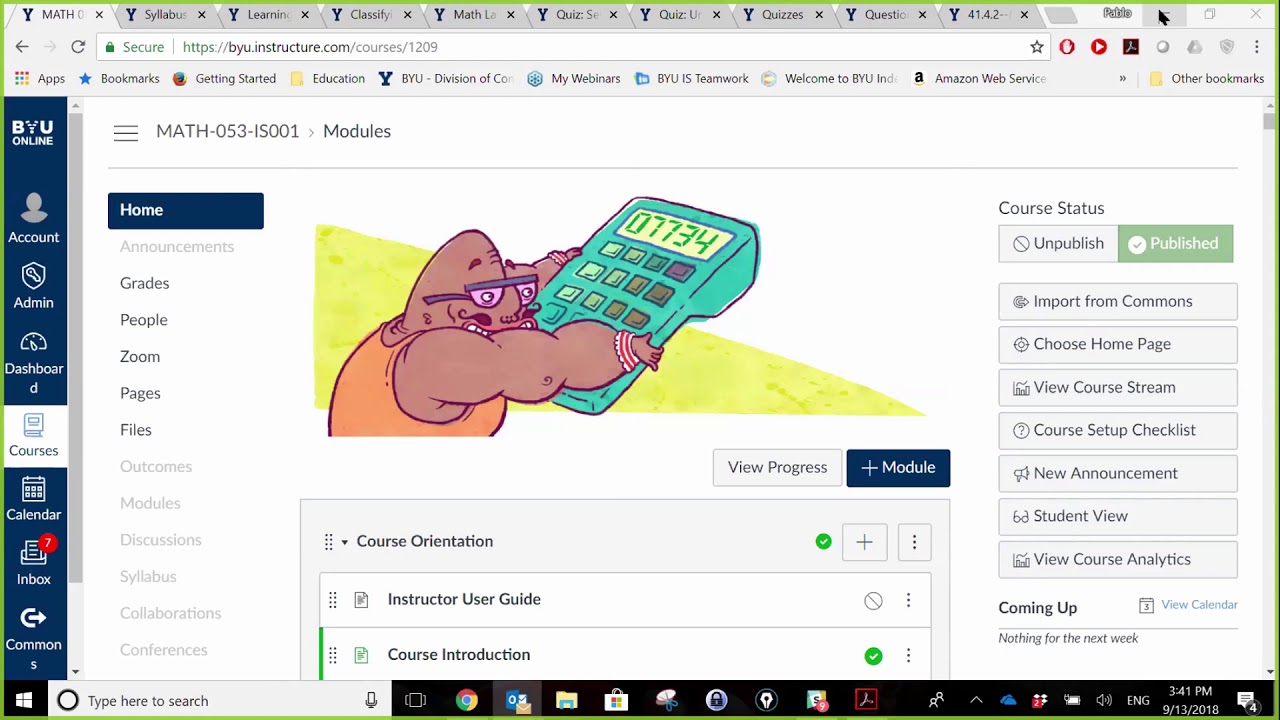Open View Course Analytics

point(1118,559)
